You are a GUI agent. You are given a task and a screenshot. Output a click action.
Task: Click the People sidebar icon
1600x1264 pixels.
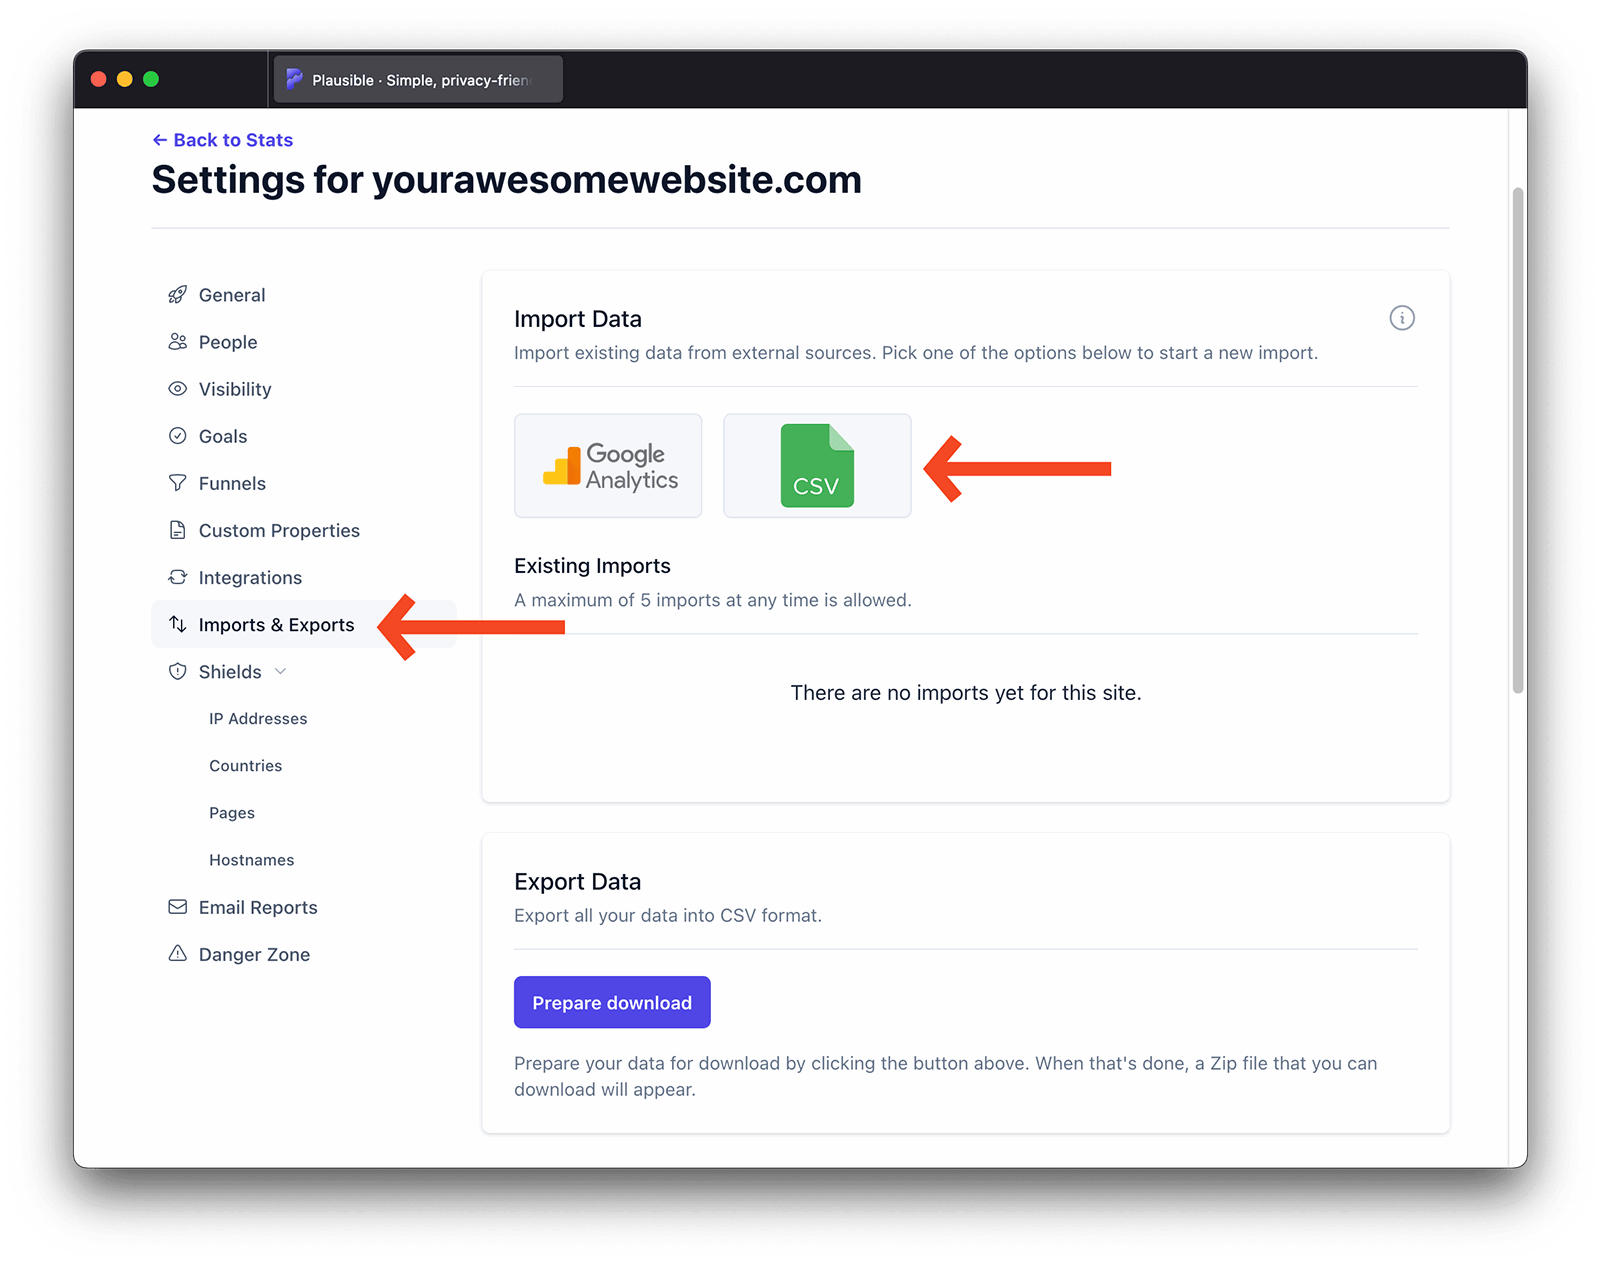click(x=177, y=341)
